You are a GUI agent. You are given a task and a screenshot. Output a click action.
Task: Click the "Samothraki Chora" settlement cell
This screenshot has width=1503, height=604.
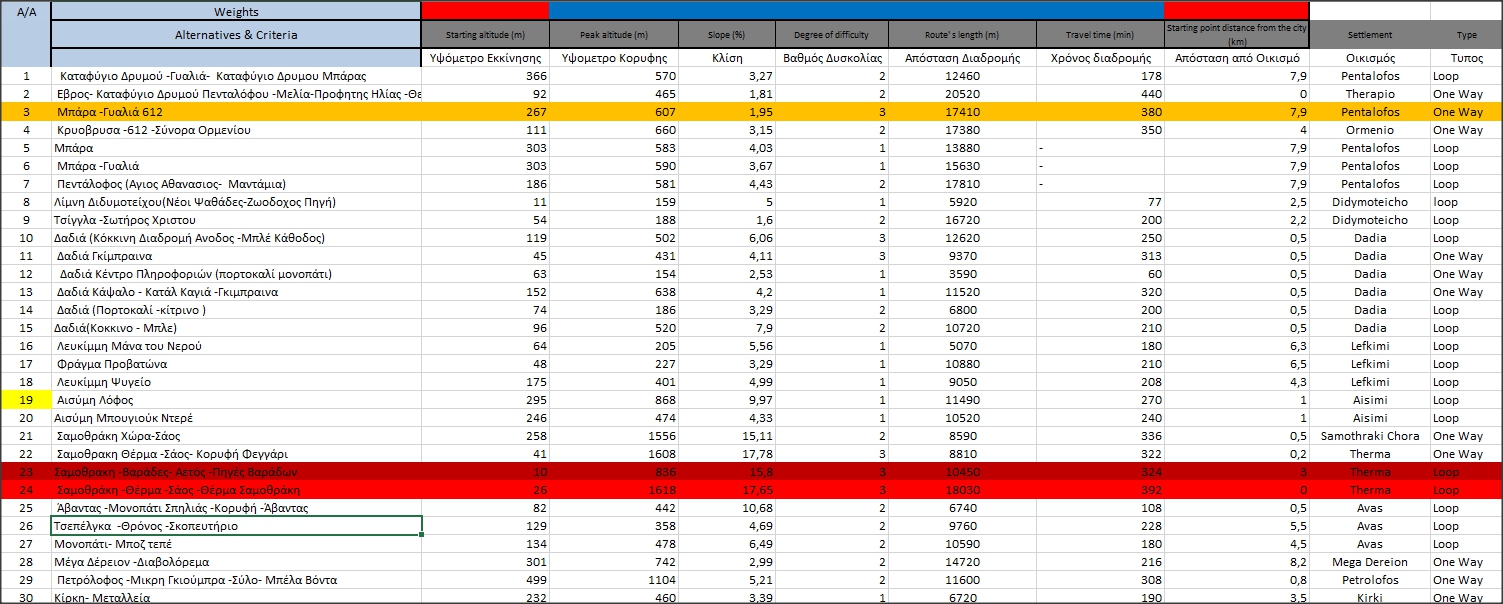tap(1369, 436)
